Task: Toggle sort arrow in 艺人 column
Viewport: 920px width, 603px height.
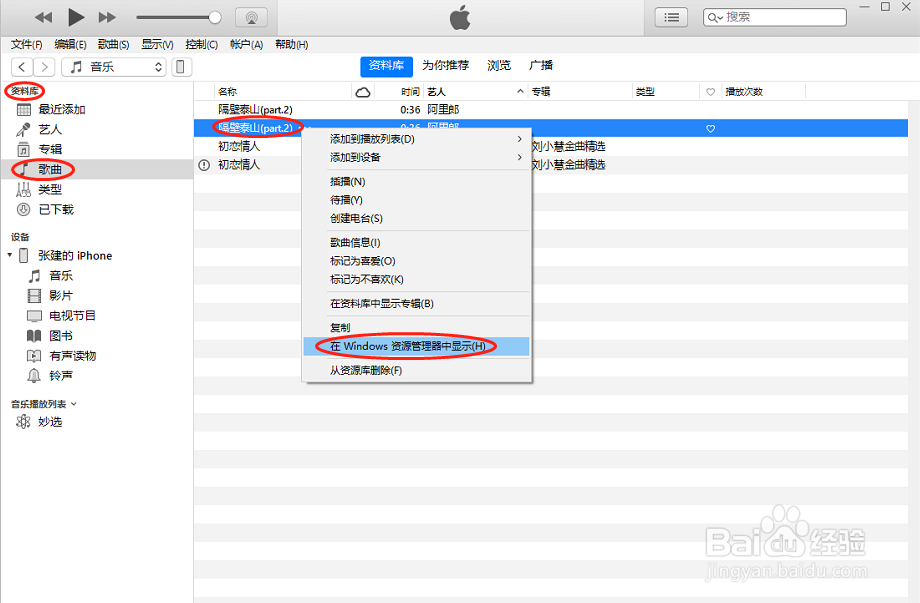Action: tap(520, 92)
